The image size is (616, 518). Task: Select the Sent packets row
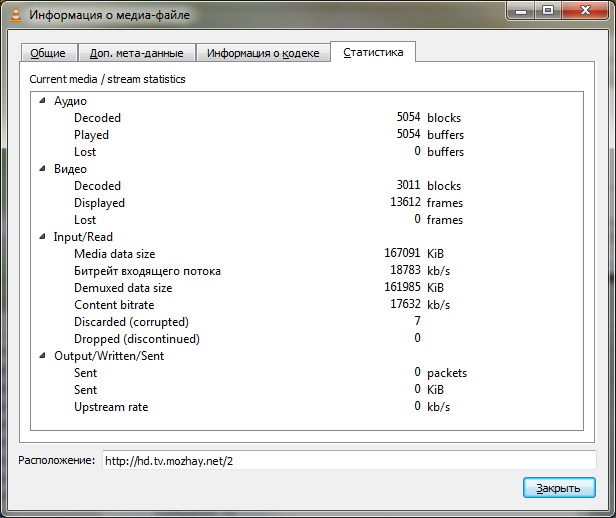coord(306,373)
